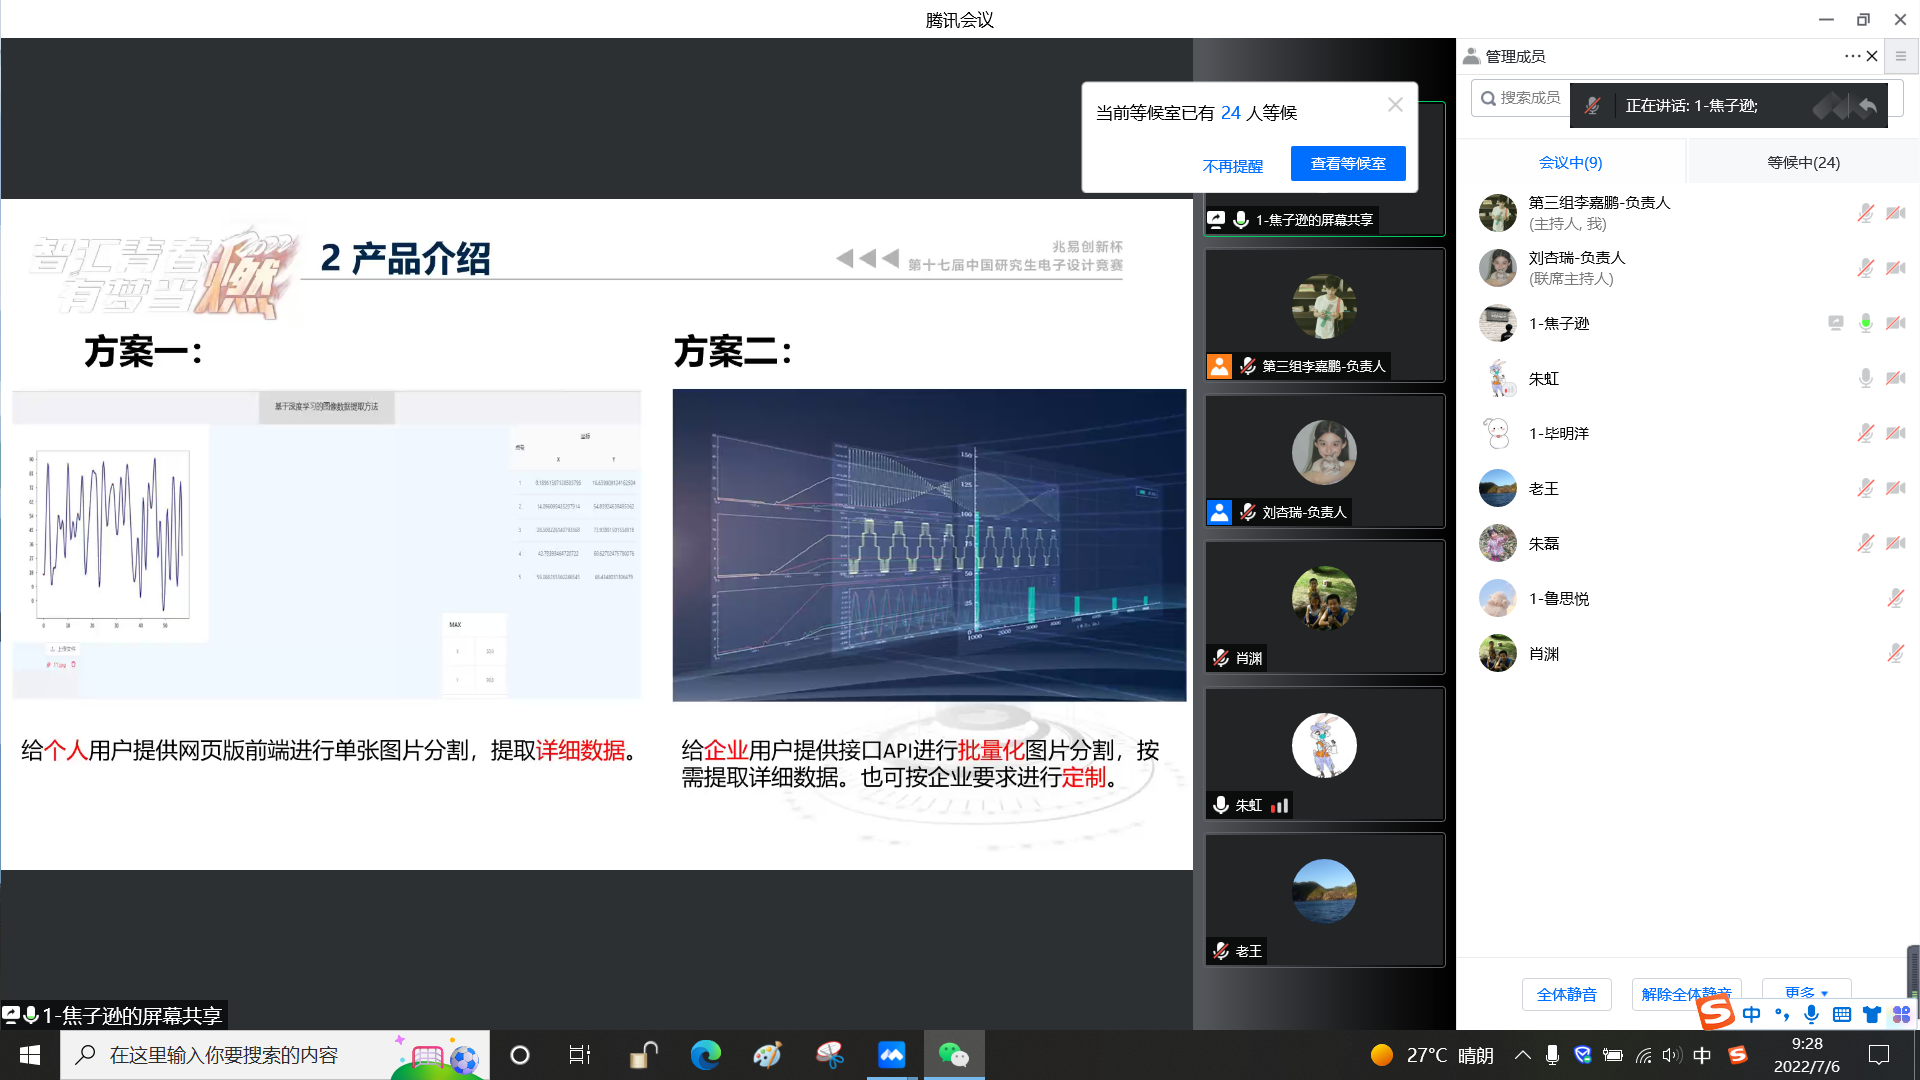The width and height of the screenshot is (1920, 1080).
Task: Toggle 1-焦子逊's green microphone in member list
Action: [x=1865, y=323]
